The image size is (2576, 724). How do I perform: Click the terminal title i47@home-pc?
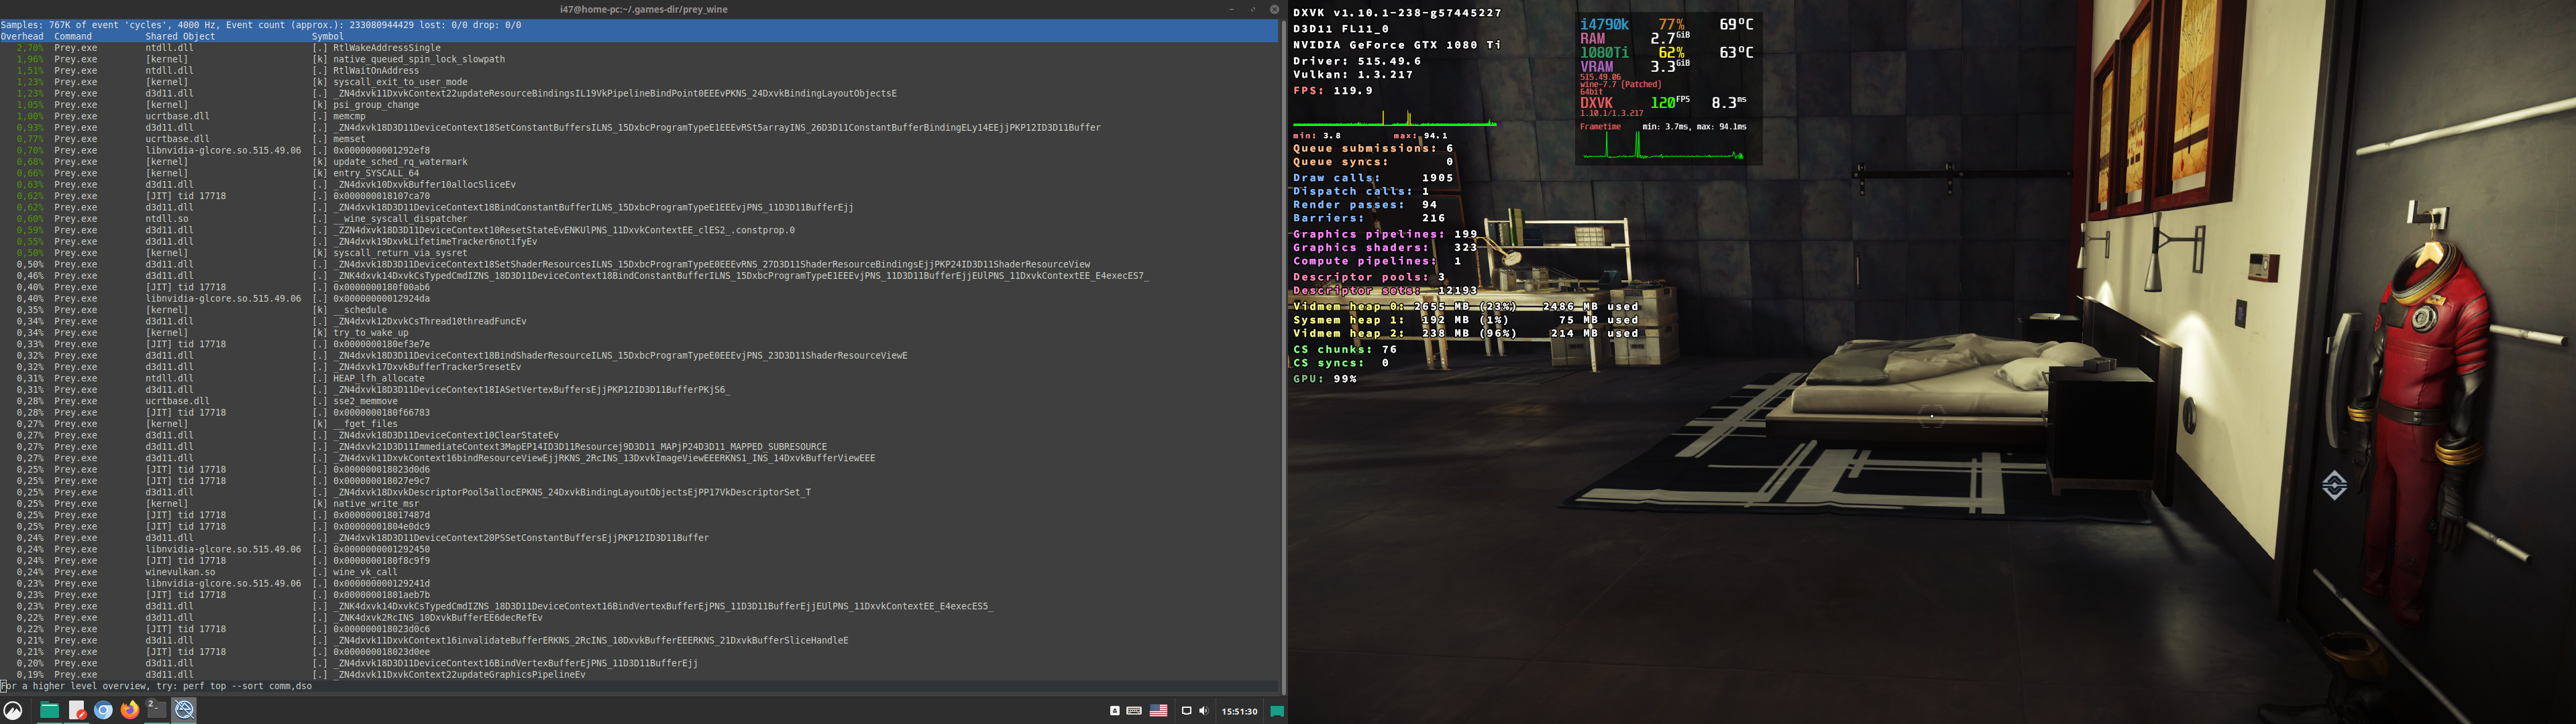pyautogui.click(x=643, y=9)
